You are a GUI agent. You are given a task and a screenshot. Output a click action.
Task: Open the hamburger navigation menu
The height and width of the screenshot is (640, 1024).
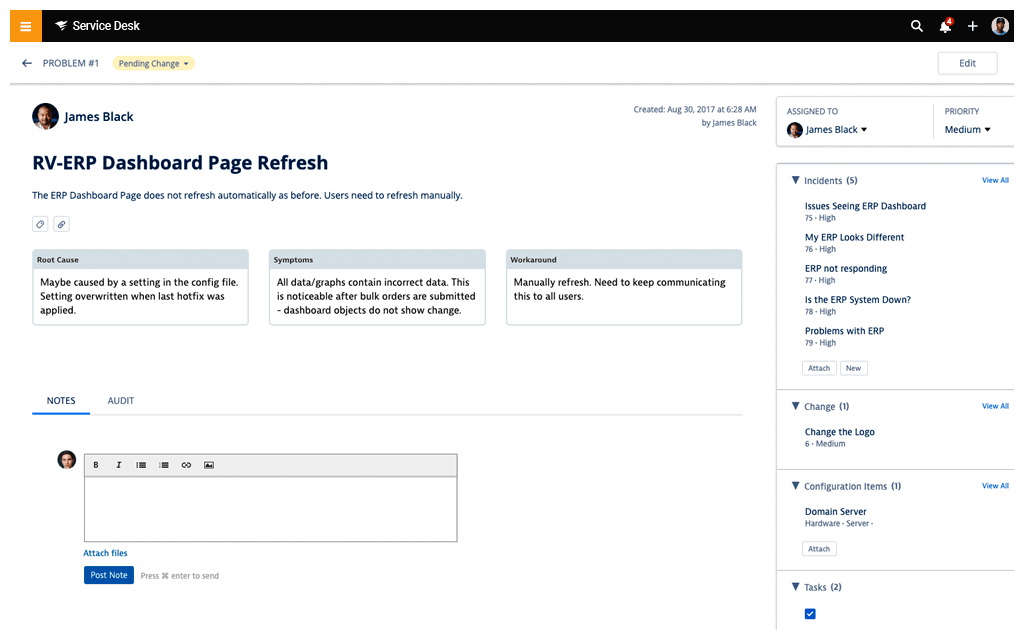(25, 26)
